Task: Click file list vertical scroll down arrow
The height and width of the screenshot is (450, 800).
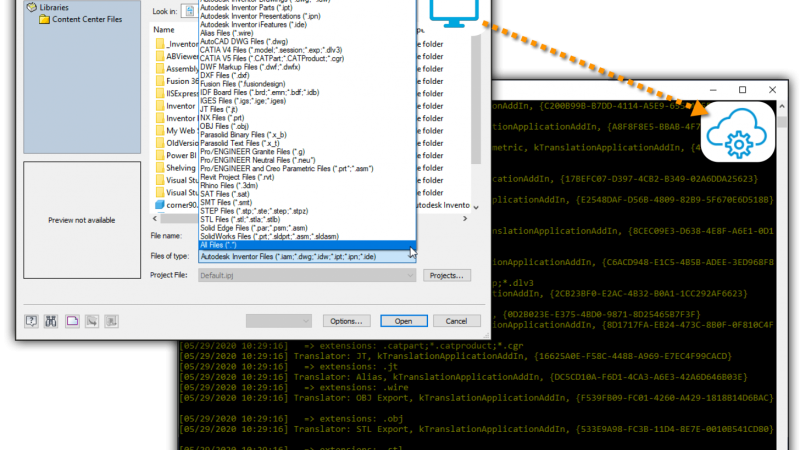Action: 476,207
